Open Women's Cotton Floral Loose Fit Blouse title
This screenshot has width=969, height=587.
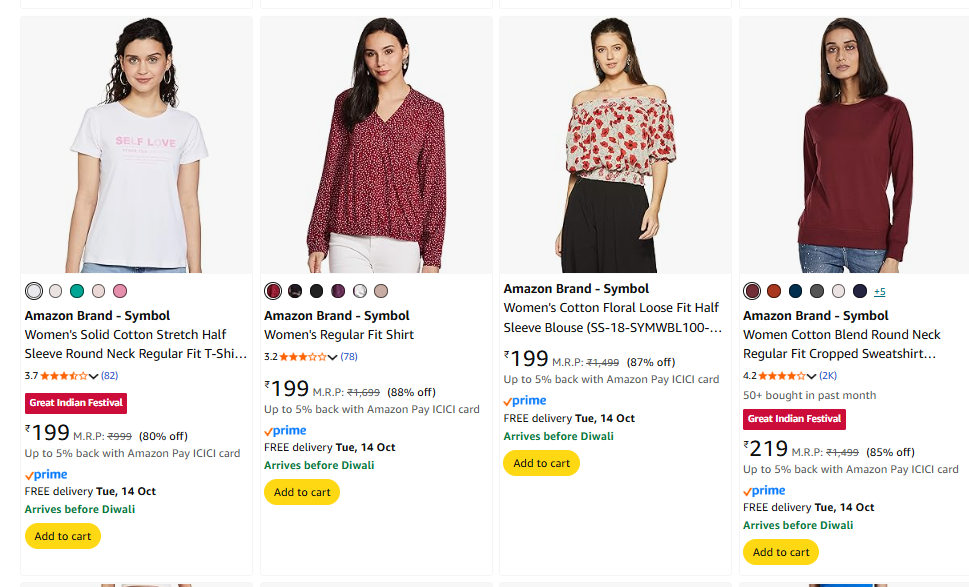coord(611,308)
